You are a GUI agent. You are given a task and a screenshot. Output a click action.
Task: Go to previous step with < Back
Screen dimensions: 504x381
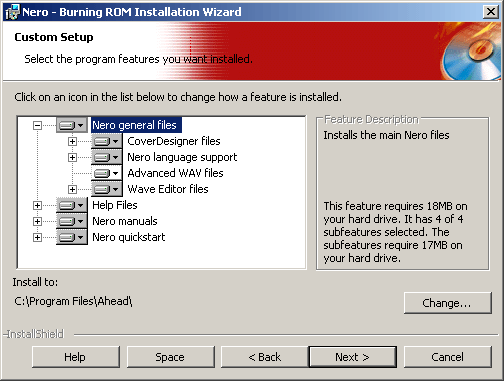pos(265,357)
